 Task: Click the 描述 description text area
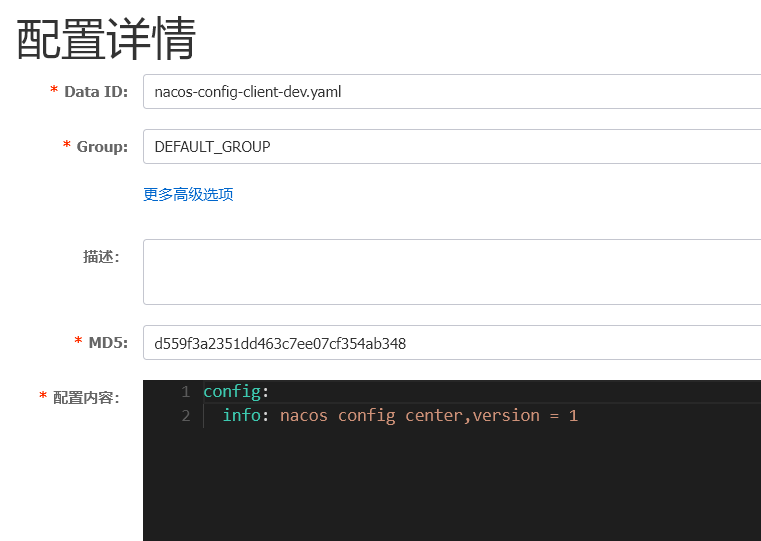pyautogui.click(x=452, y=272)
